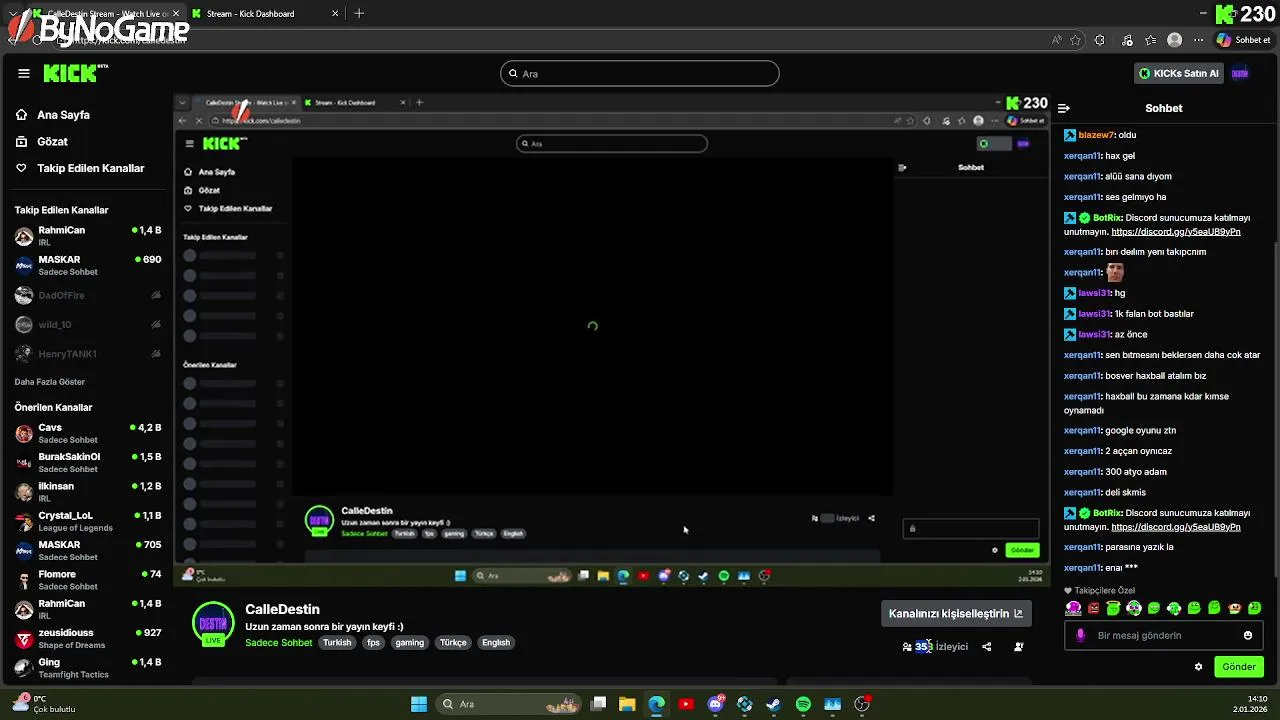
Task: Click Kanalınızı kişiselleştirin button
Action: point(956,614)
